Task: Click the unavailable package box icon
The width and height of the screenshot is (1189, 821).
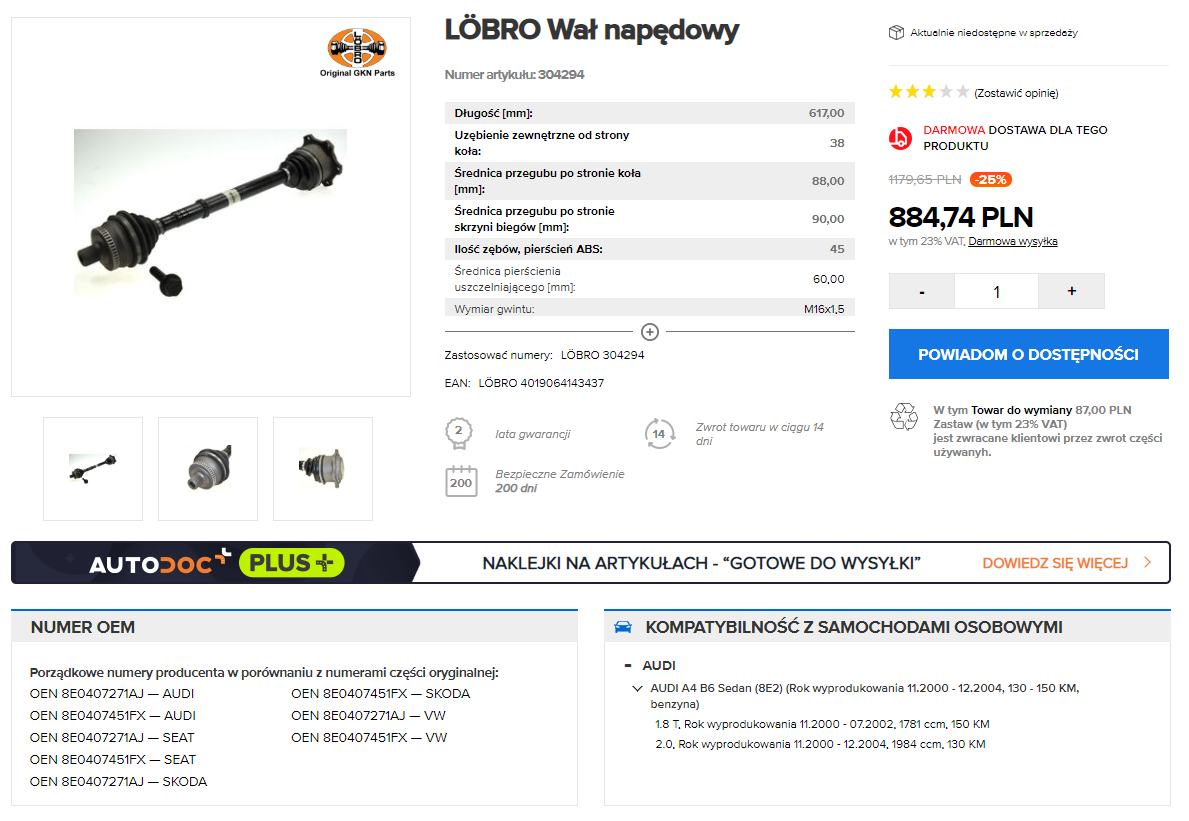Action: pos(896,33)
